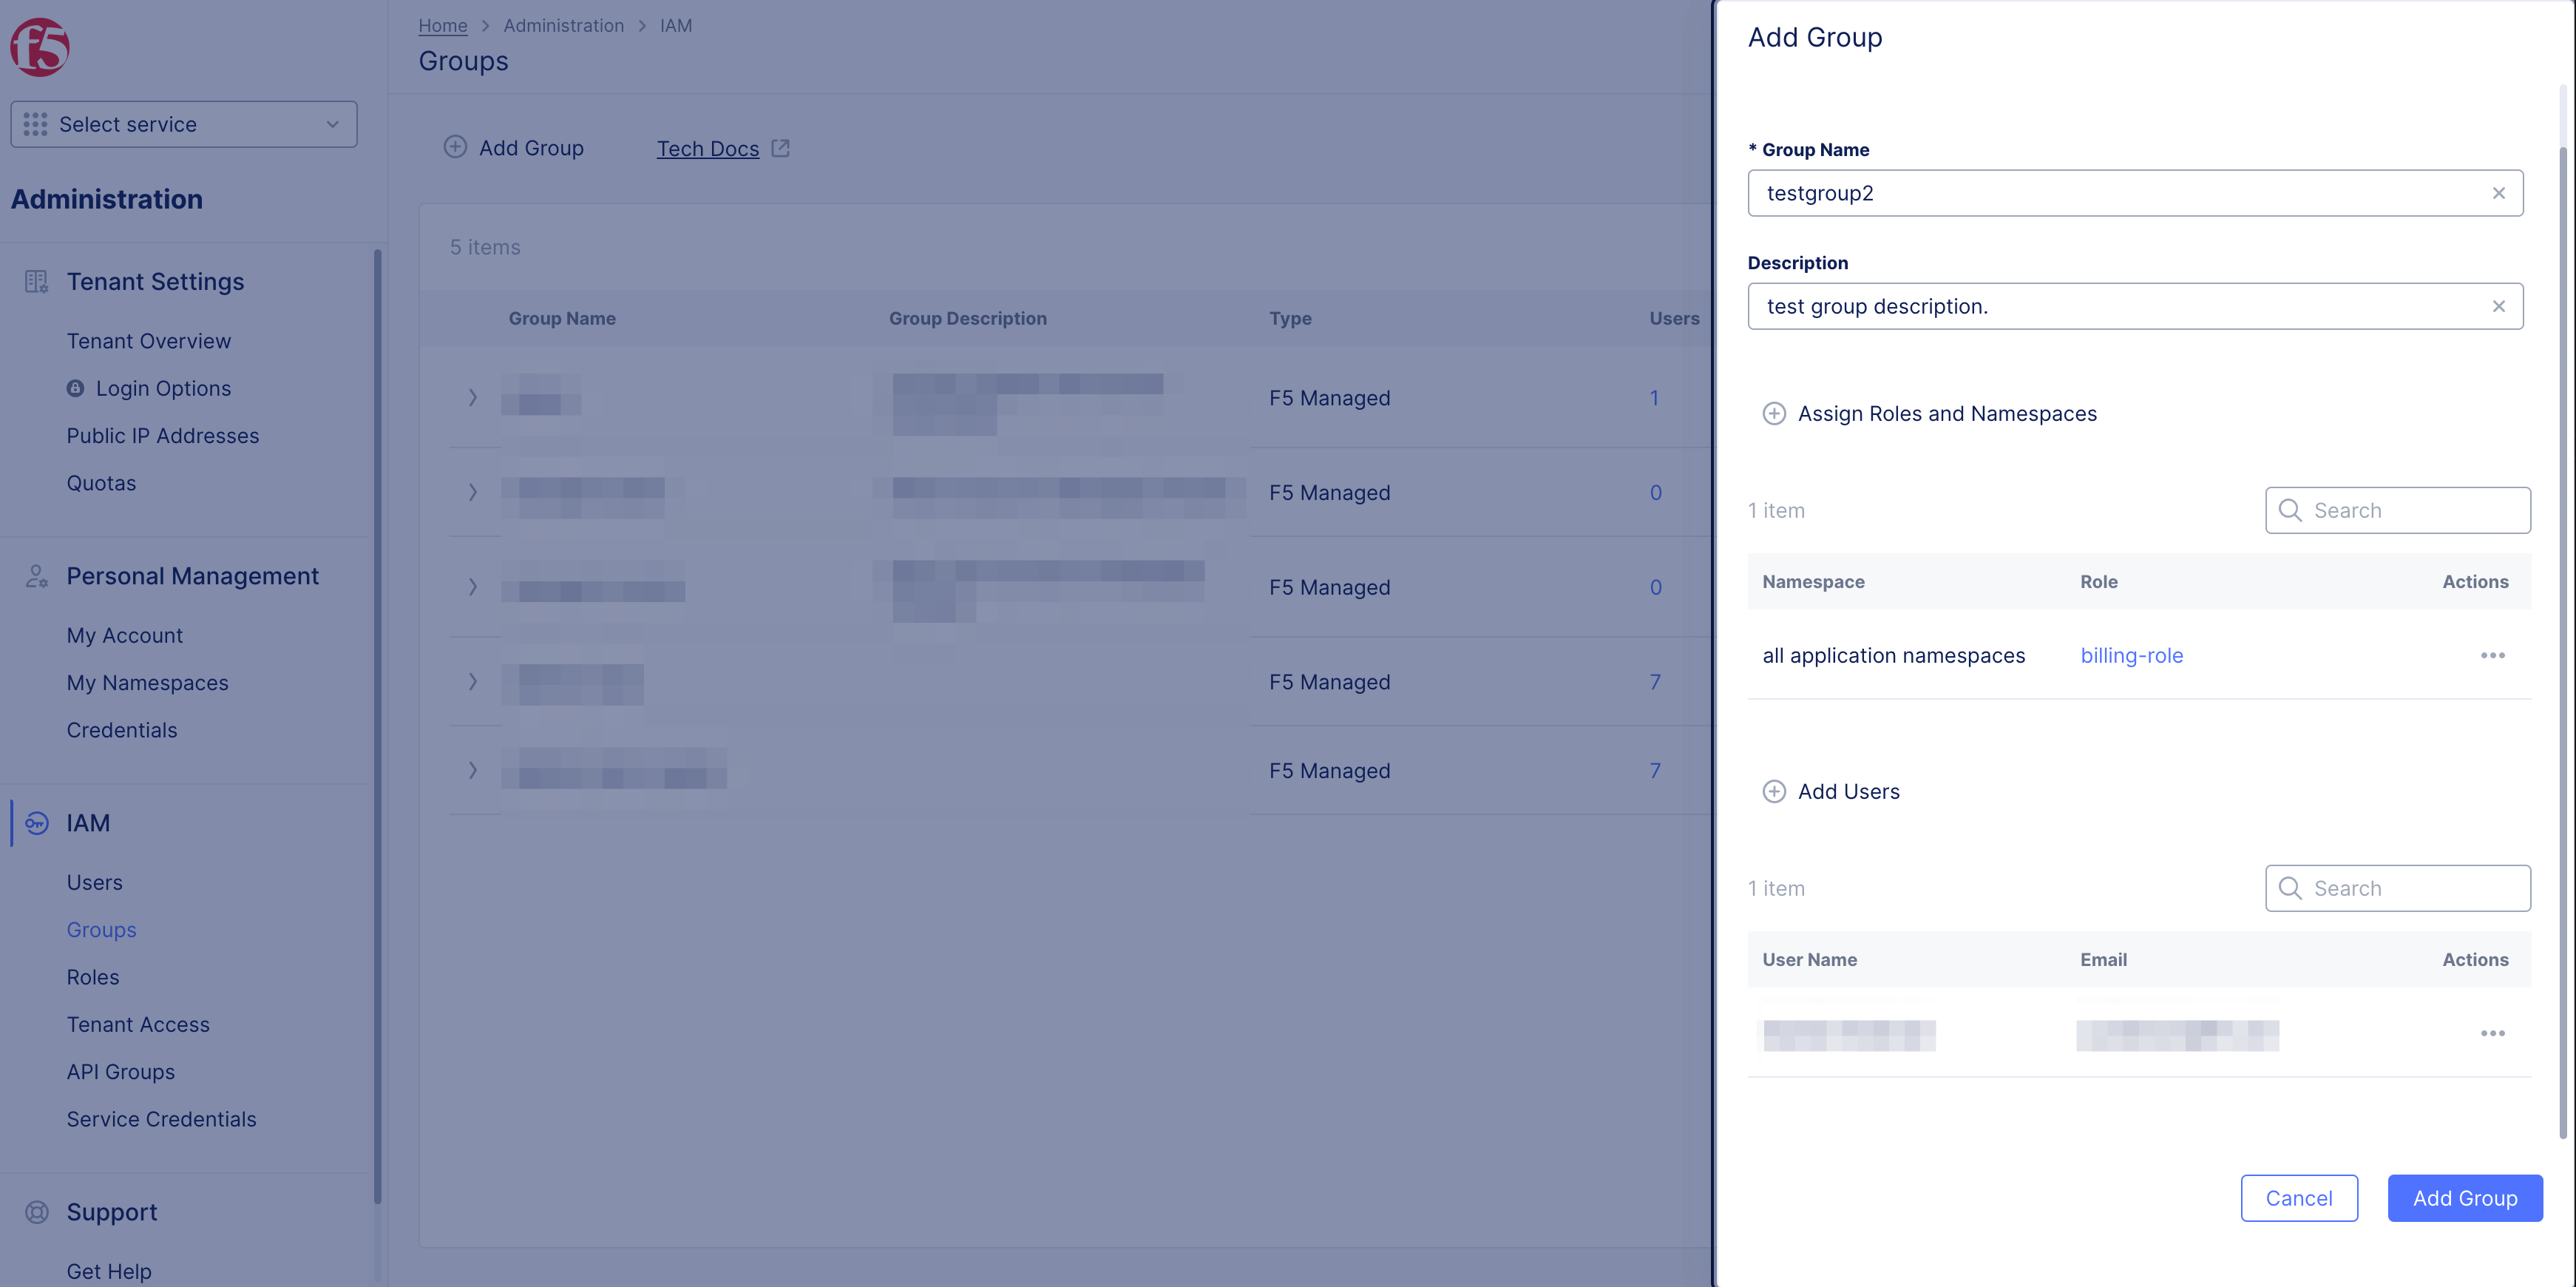Open Tech Docs external link icon
The height and width of the screenshot is (1287, 2576).
click(781, 148)
